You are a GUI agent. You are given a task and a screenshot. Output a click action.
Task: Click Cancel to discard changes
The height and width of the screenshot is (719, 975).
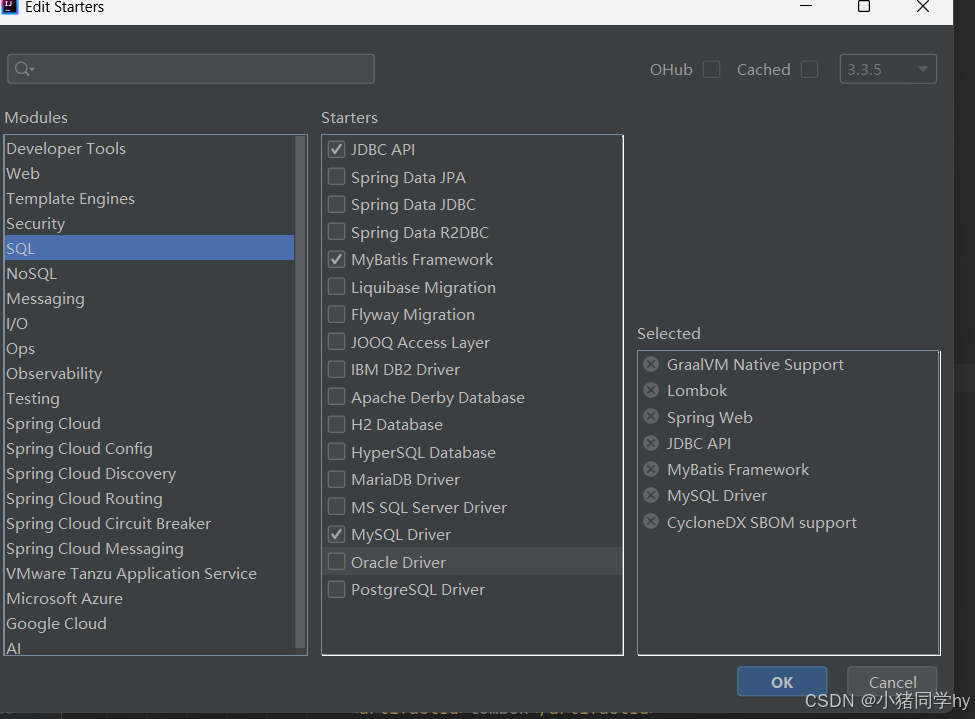892,682
